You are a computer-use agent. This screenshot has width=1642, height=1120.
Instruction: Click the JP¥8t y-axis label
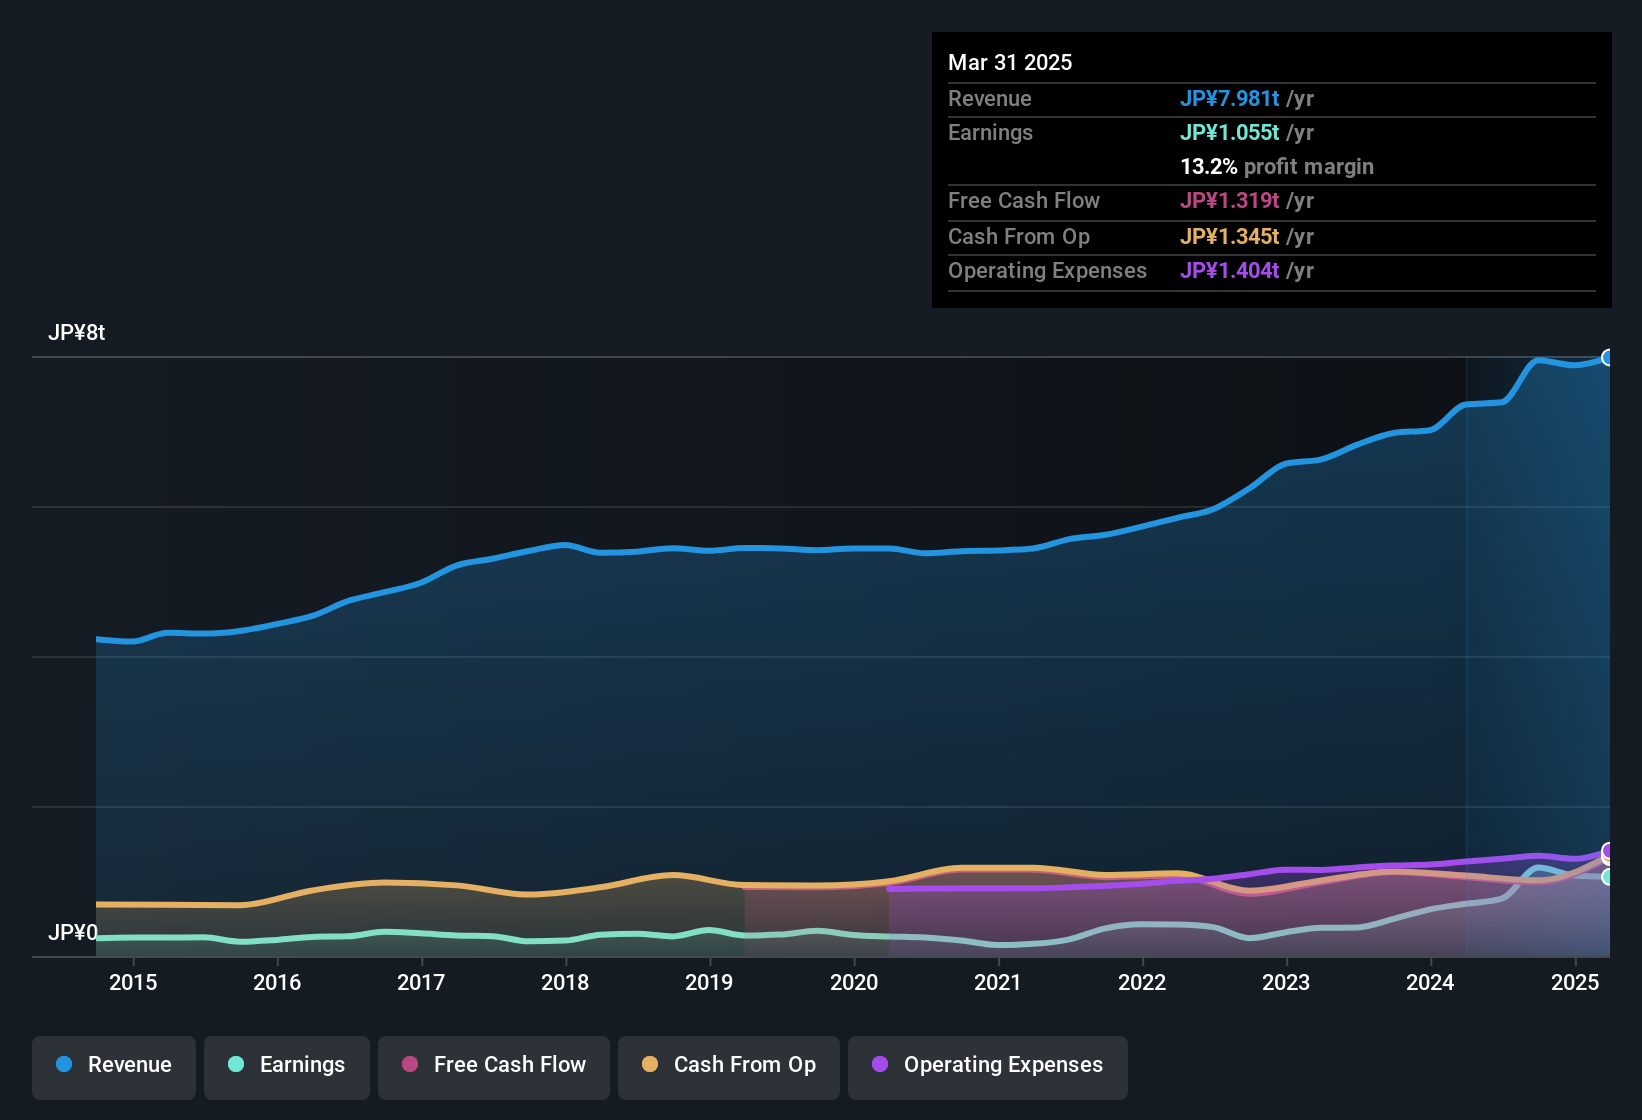[x=77, y=333]
